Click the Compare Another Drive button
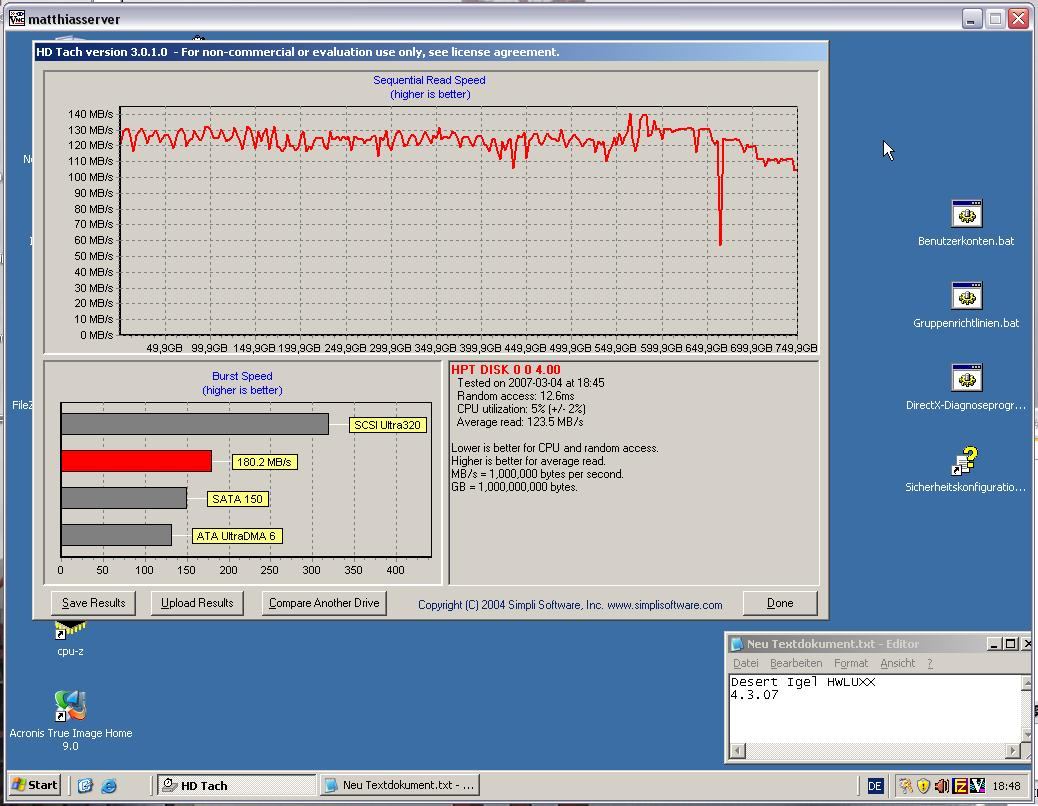Image resolution: width=1038 pixels, height=806 pixels. click(324, 603)
